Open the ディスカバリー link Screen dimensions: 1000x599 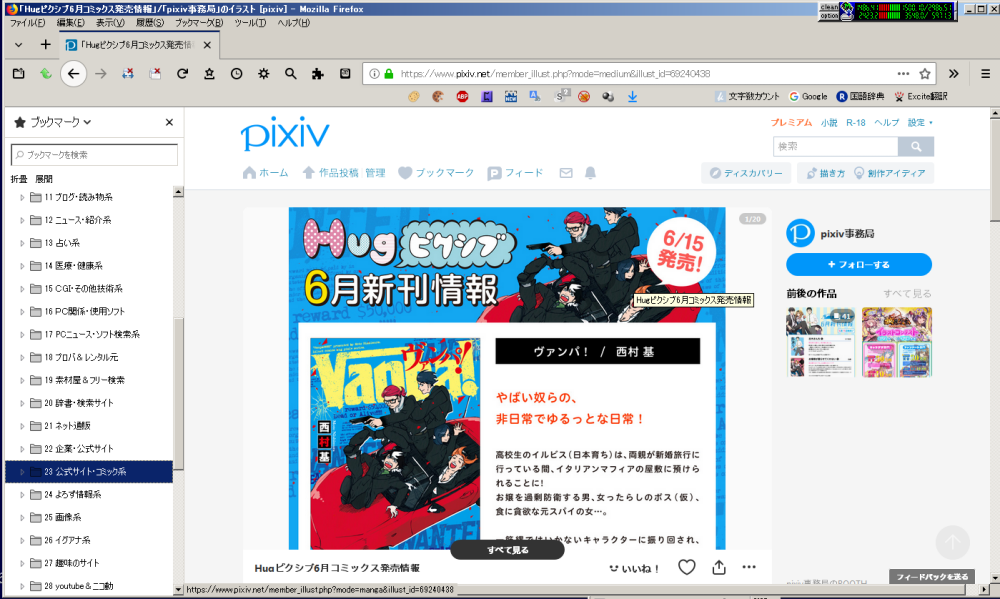click(746, 173)
